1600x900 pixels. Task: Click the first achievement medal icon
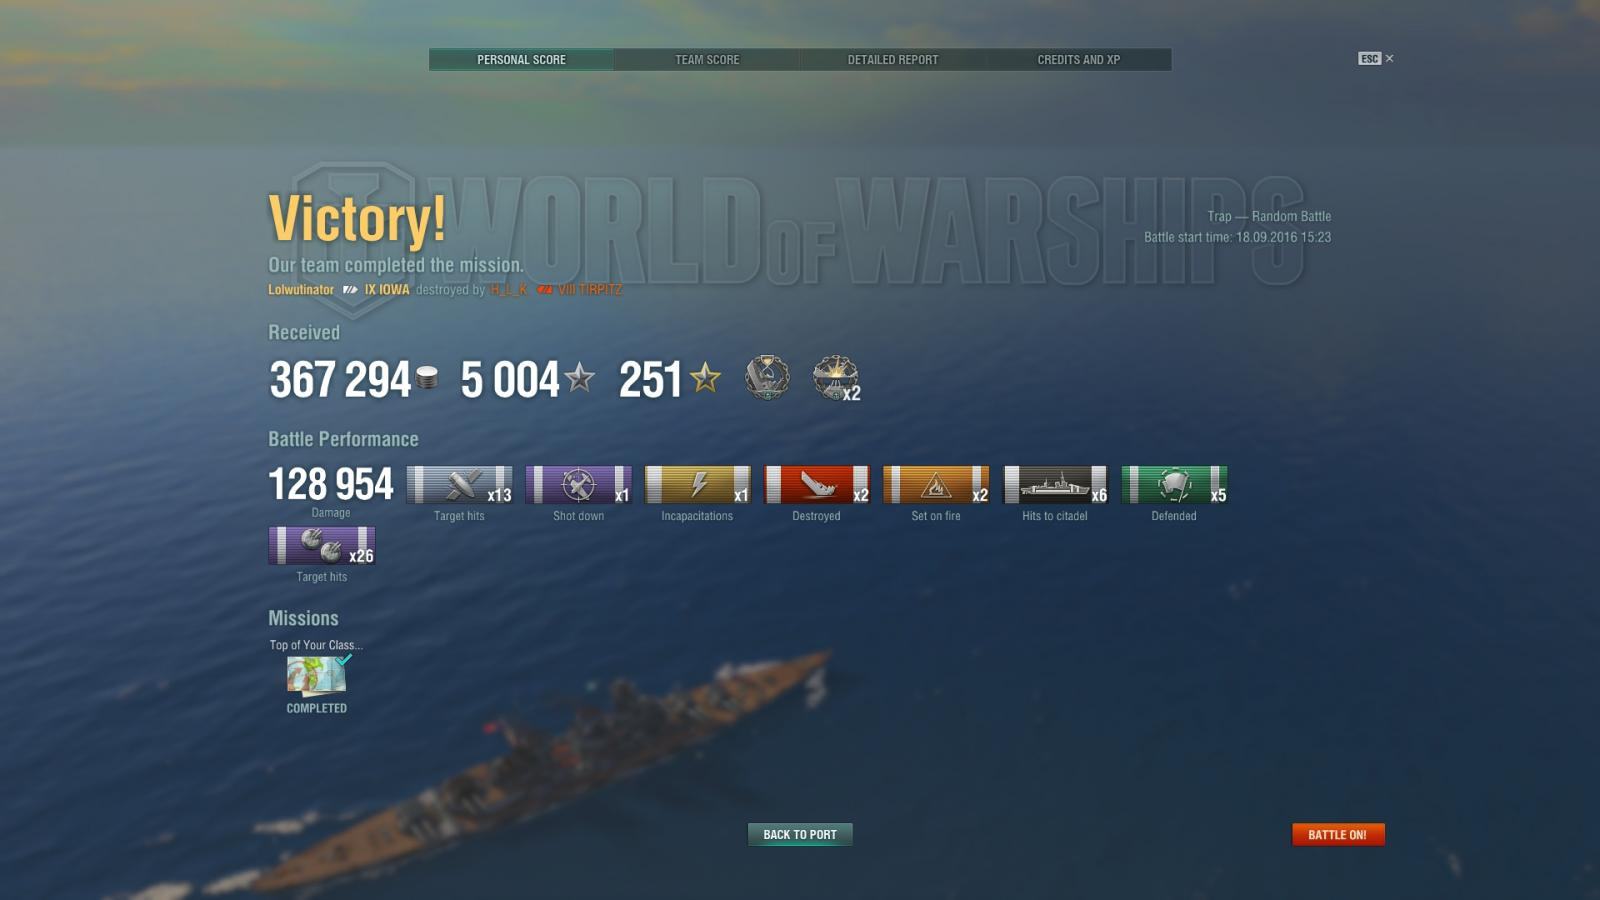tap(767, 378)
